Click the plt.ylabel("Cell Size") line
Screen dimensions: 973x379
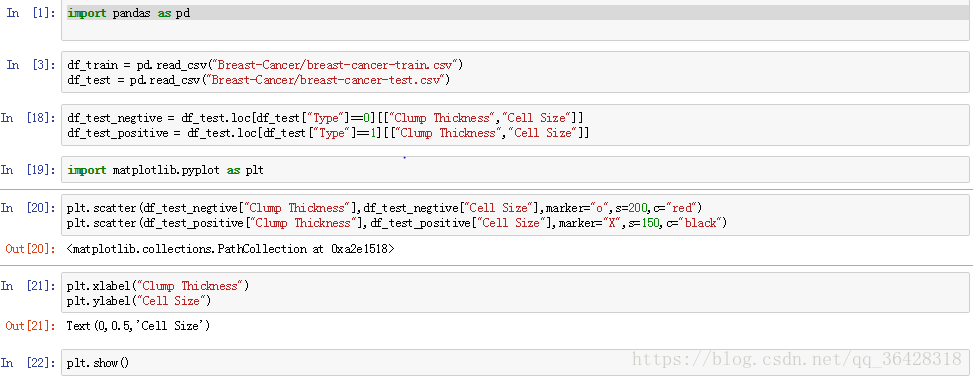point(139,301)
